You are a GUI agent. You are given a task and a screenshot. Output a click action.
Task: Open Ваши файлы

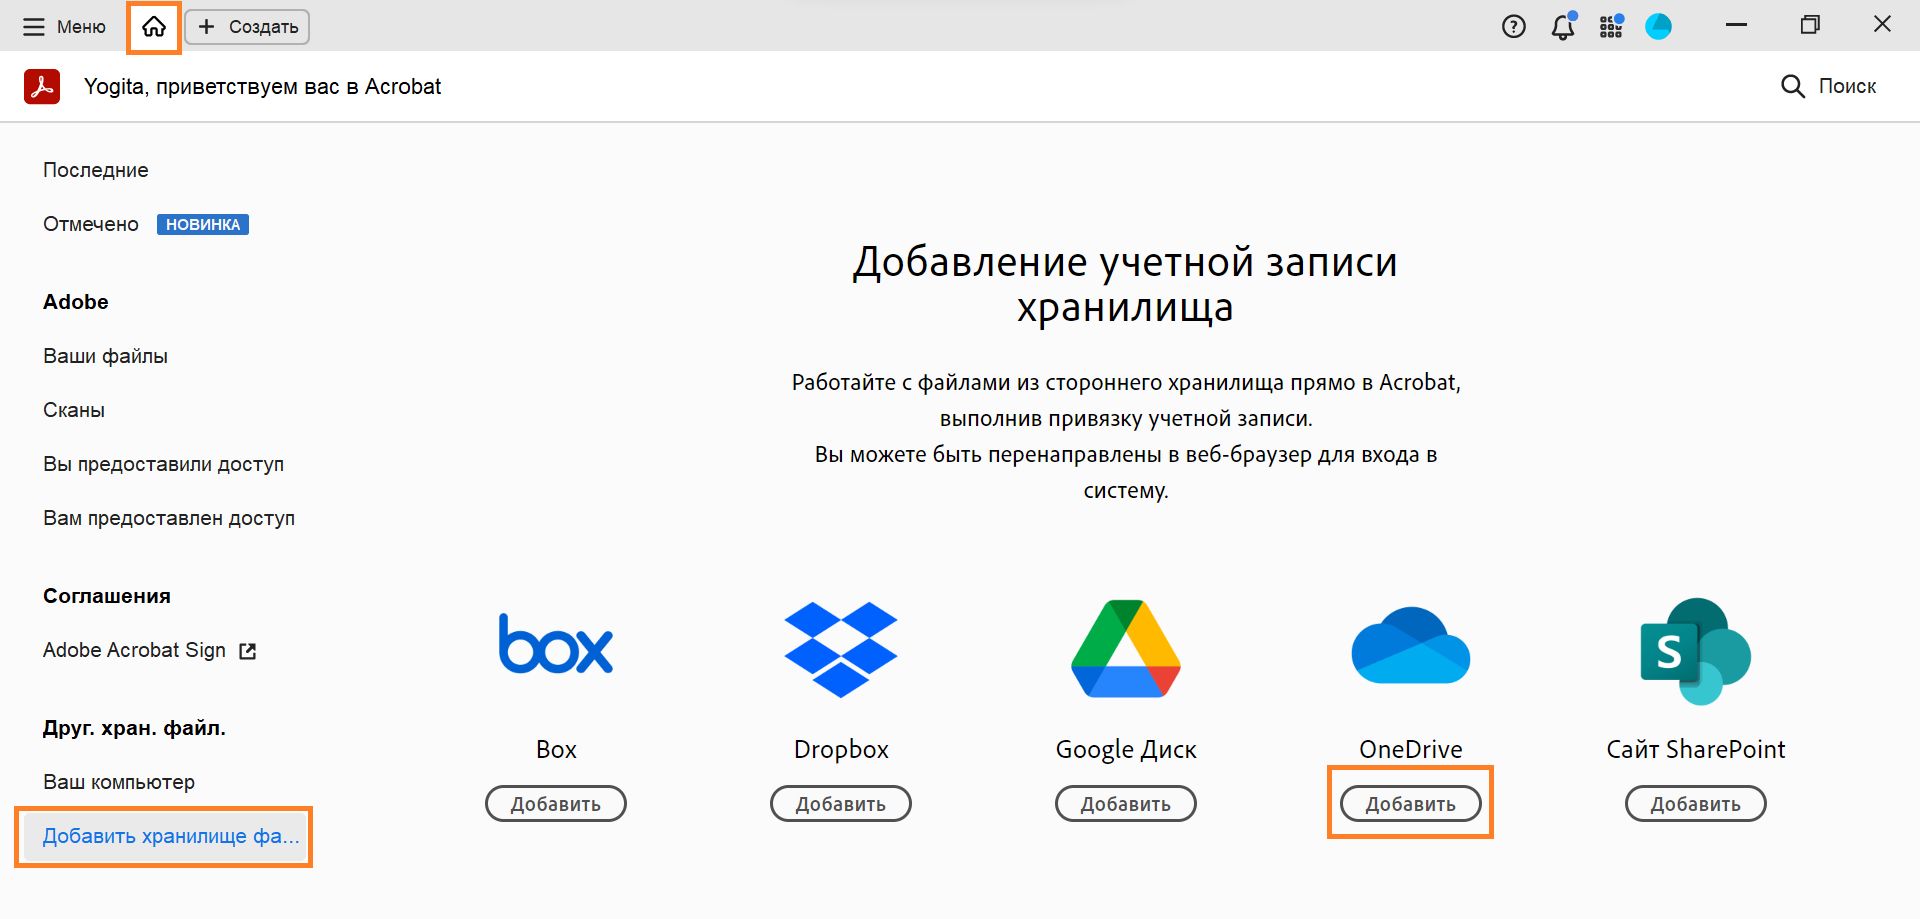pyautogui.click(x=106, y=356)
